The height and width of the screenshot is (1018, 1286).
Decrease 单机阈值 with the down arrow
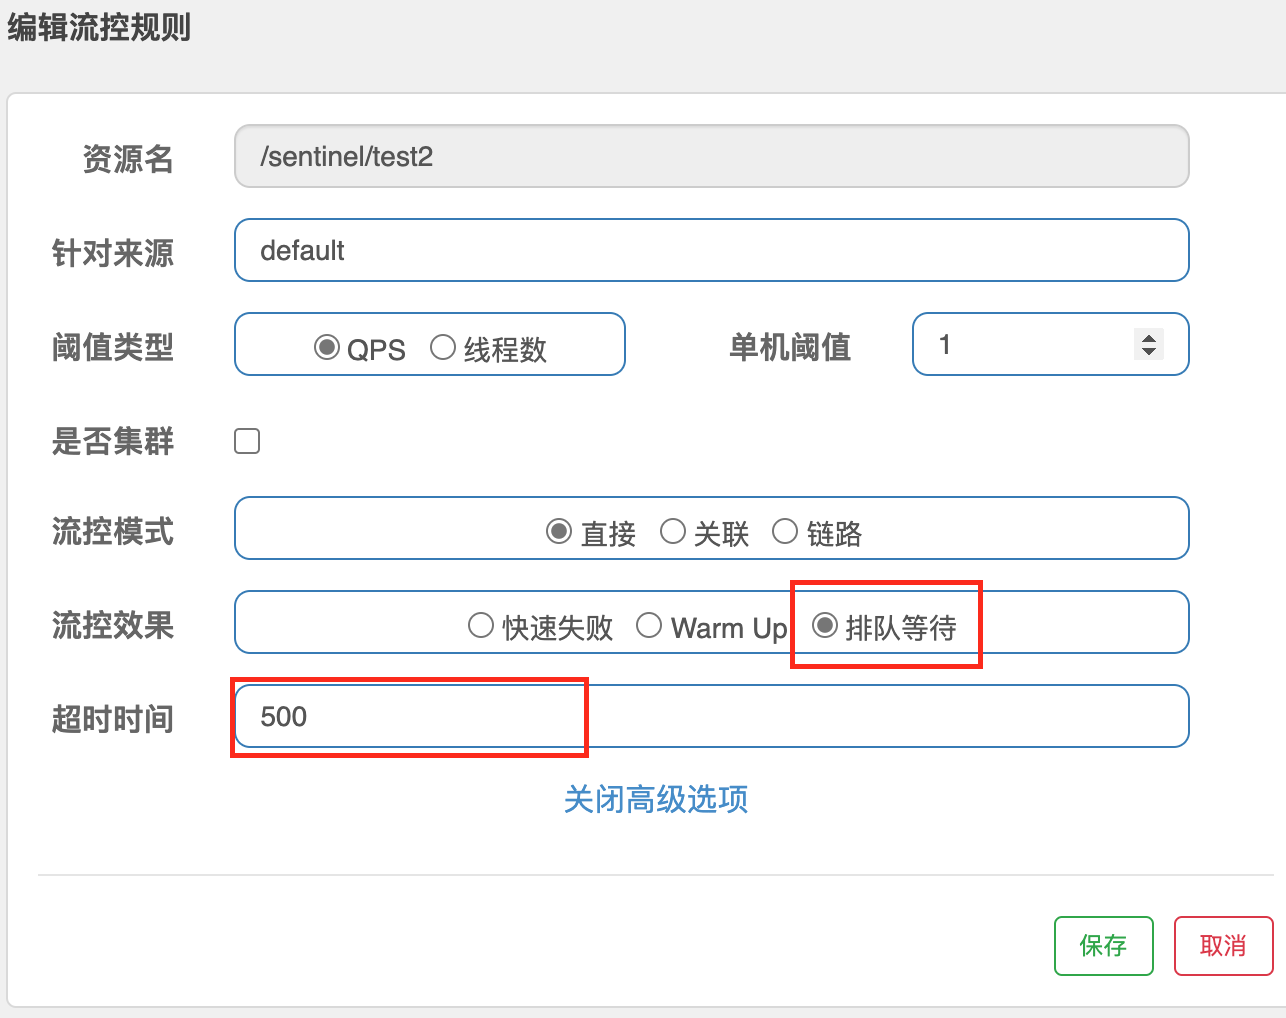coord(1149,352)
